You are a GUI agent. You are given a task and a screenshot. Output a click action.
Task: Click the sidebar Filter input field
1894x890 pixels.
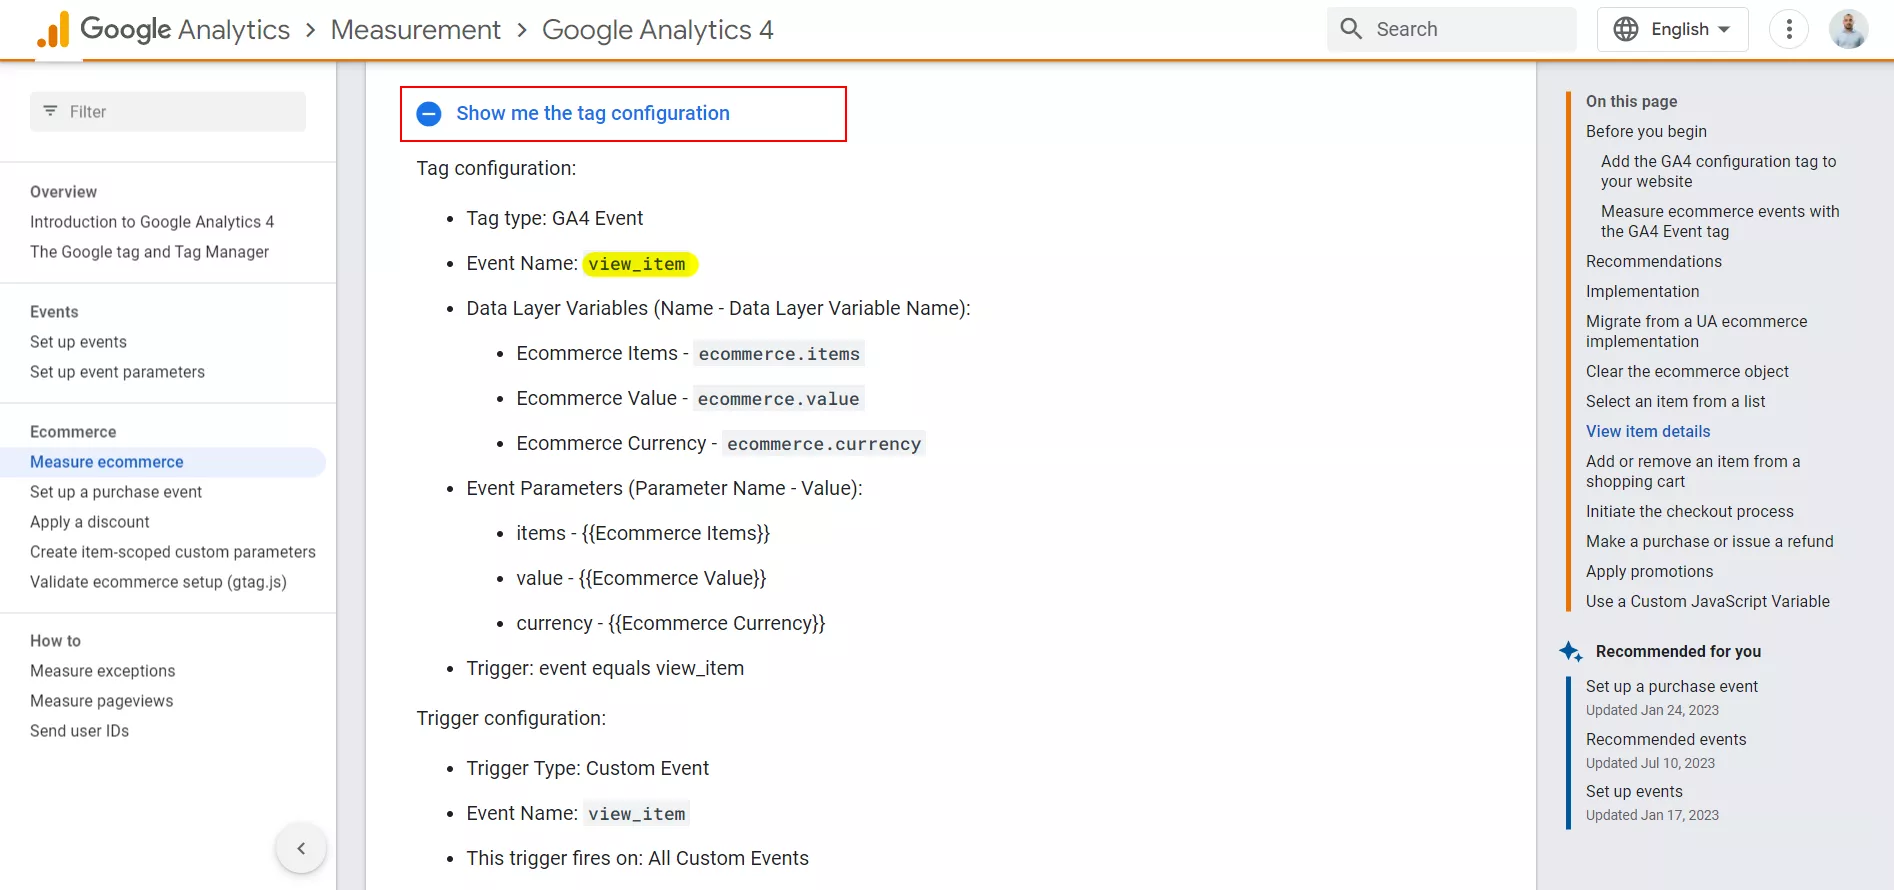pyautogui.click(x=168, y=111)
